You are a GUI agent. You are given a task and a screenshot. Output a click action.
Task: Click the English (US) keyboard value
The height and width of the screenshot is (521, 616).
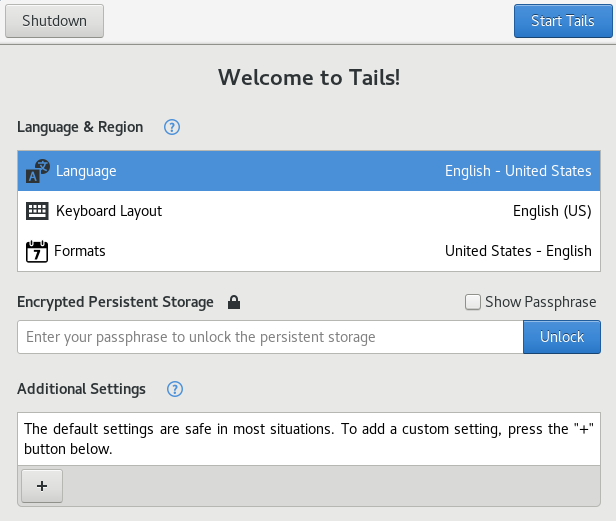point(552,211)
